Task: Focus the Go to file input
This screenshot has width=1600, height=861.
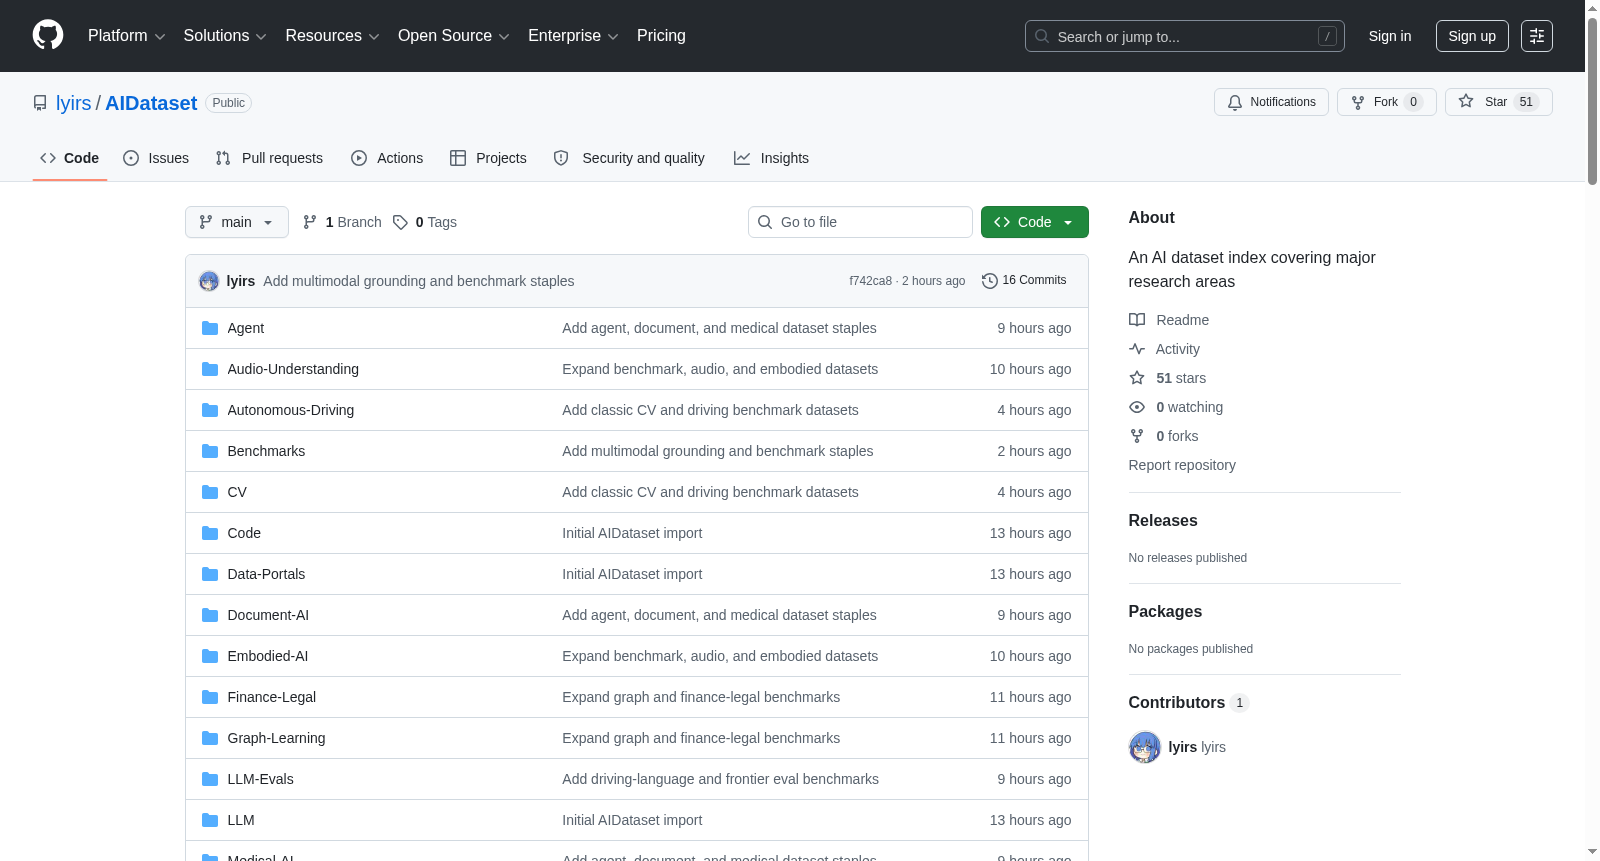Action: pos(860,222)
